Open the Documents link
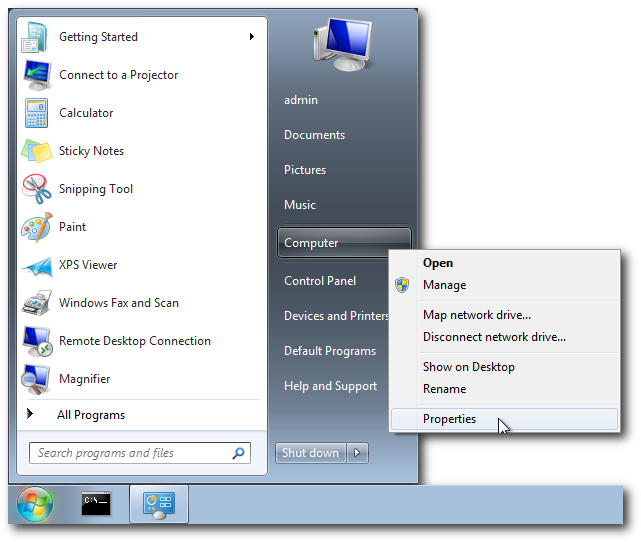Image resolution: width=641 pixels, height=542 pixels. 314,135
